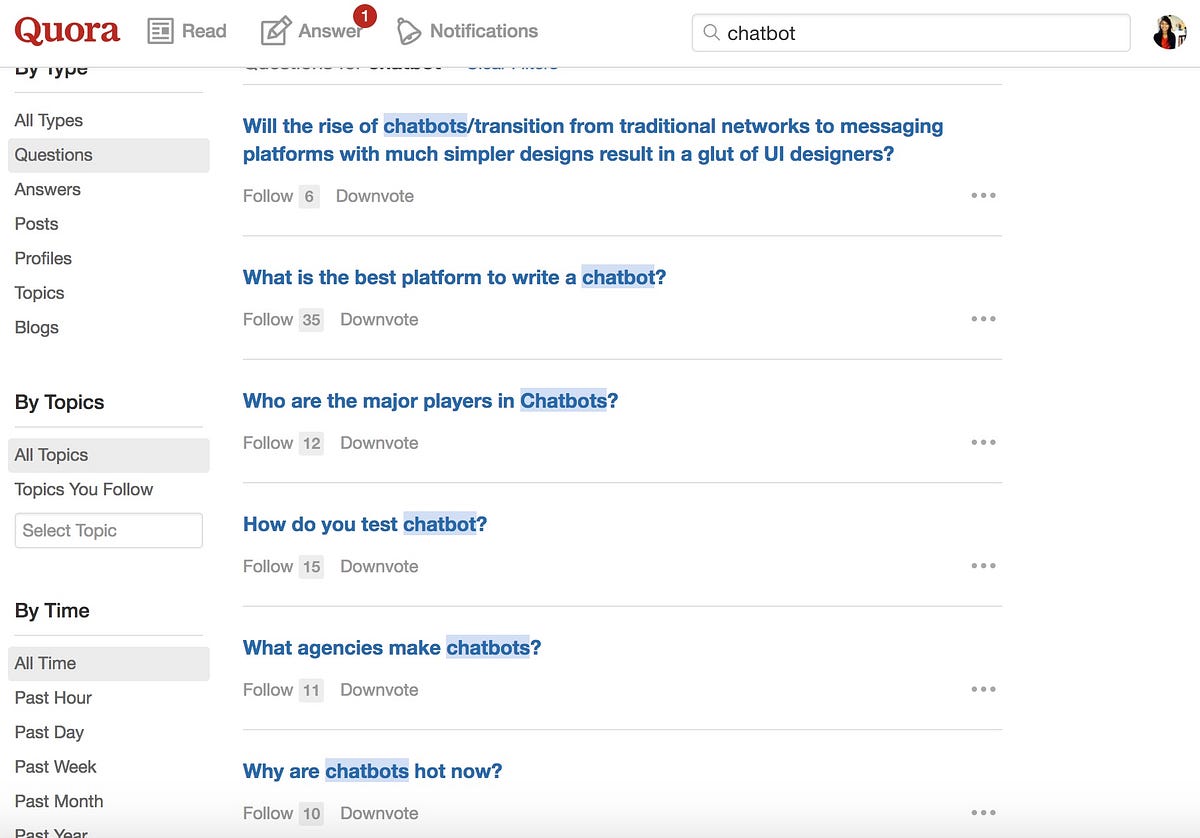Open more options for major players question
The image size is (1200, 838).
point(983,442)
